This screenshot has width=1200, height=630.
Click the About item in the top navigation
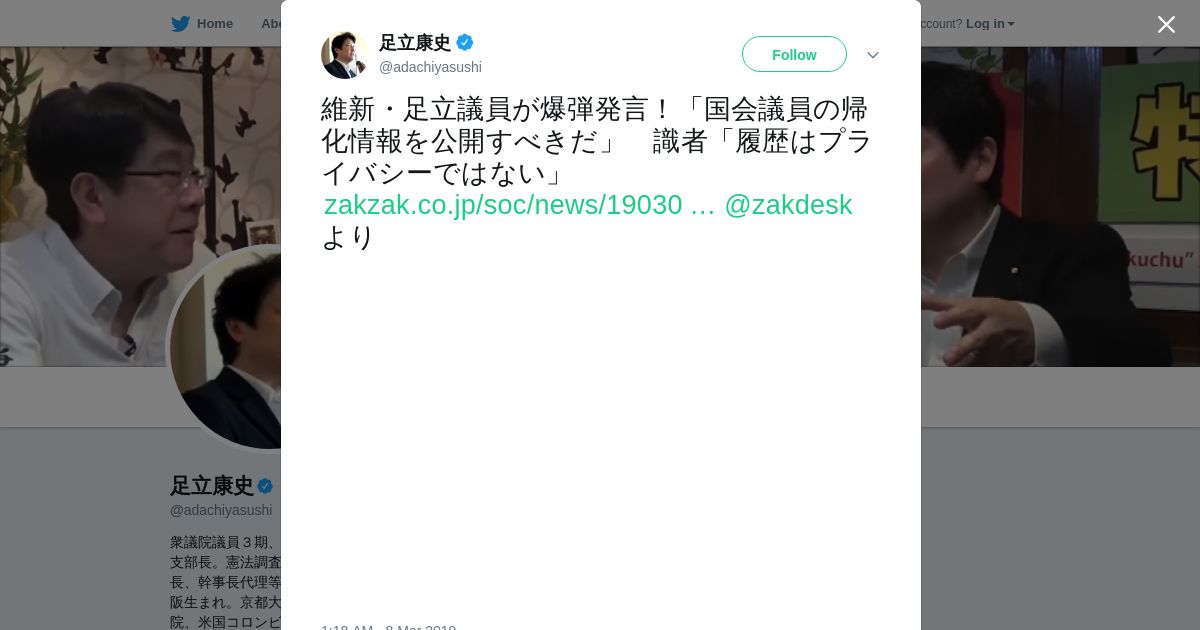[271, 24]
